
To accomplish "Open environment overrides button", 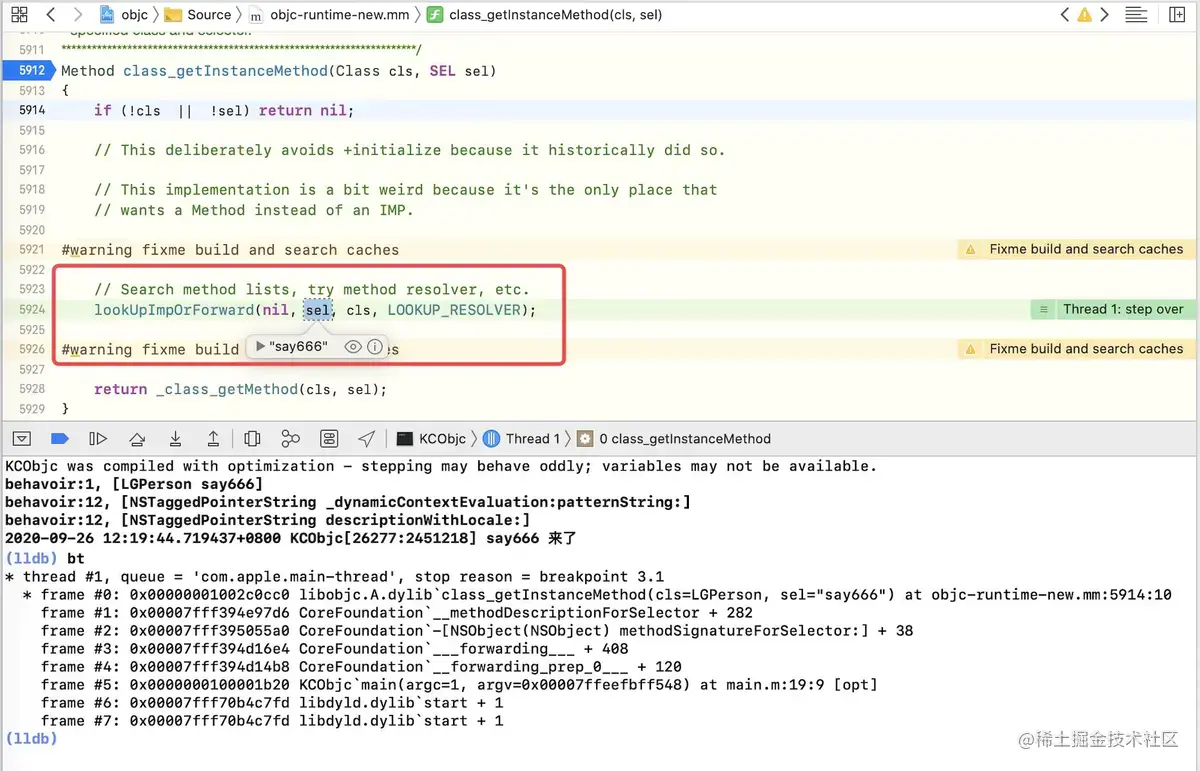I will [x=329, y=438].
